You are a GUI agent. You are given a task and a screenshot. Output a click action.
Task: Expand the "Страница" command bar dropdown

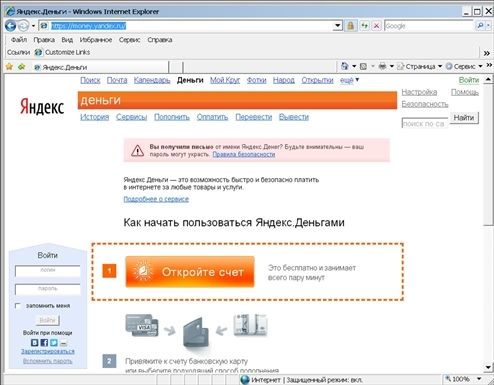[x=440, y=66]
